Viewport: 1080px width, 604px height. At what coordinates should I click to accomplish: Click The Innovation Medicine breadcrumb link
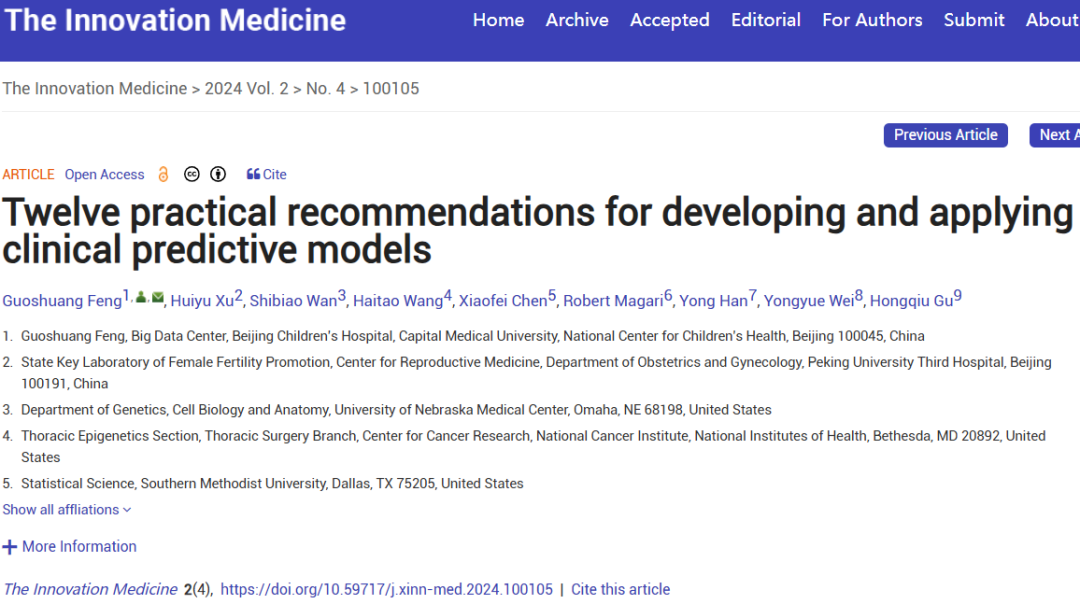[95, 89]
